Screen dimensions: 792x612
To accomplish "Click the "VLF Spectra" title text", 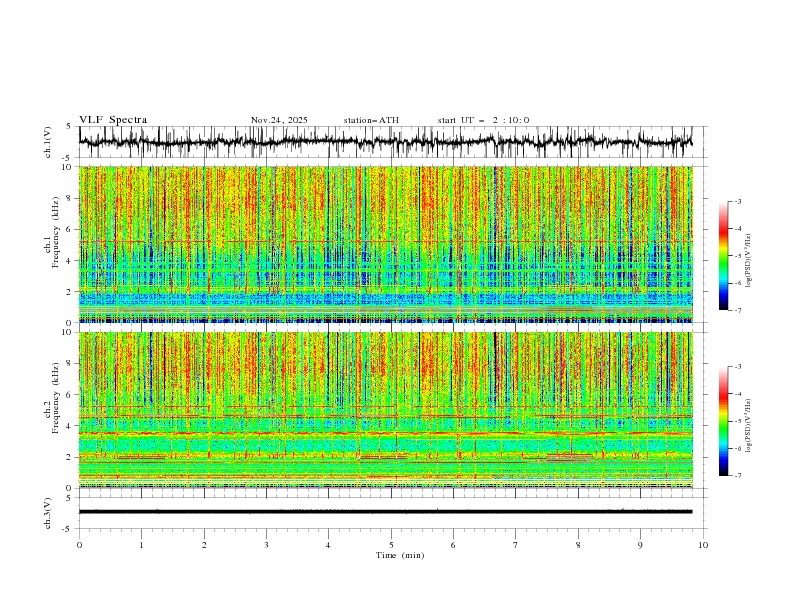I will click(x=113, y=120).
